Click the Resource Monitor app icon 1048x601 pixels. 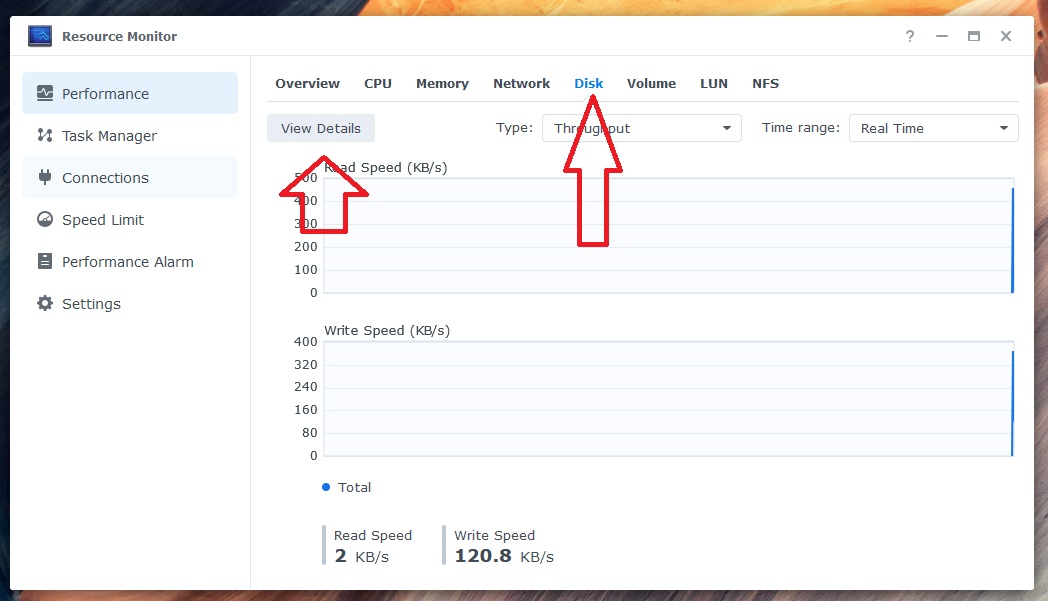[40, 36]
